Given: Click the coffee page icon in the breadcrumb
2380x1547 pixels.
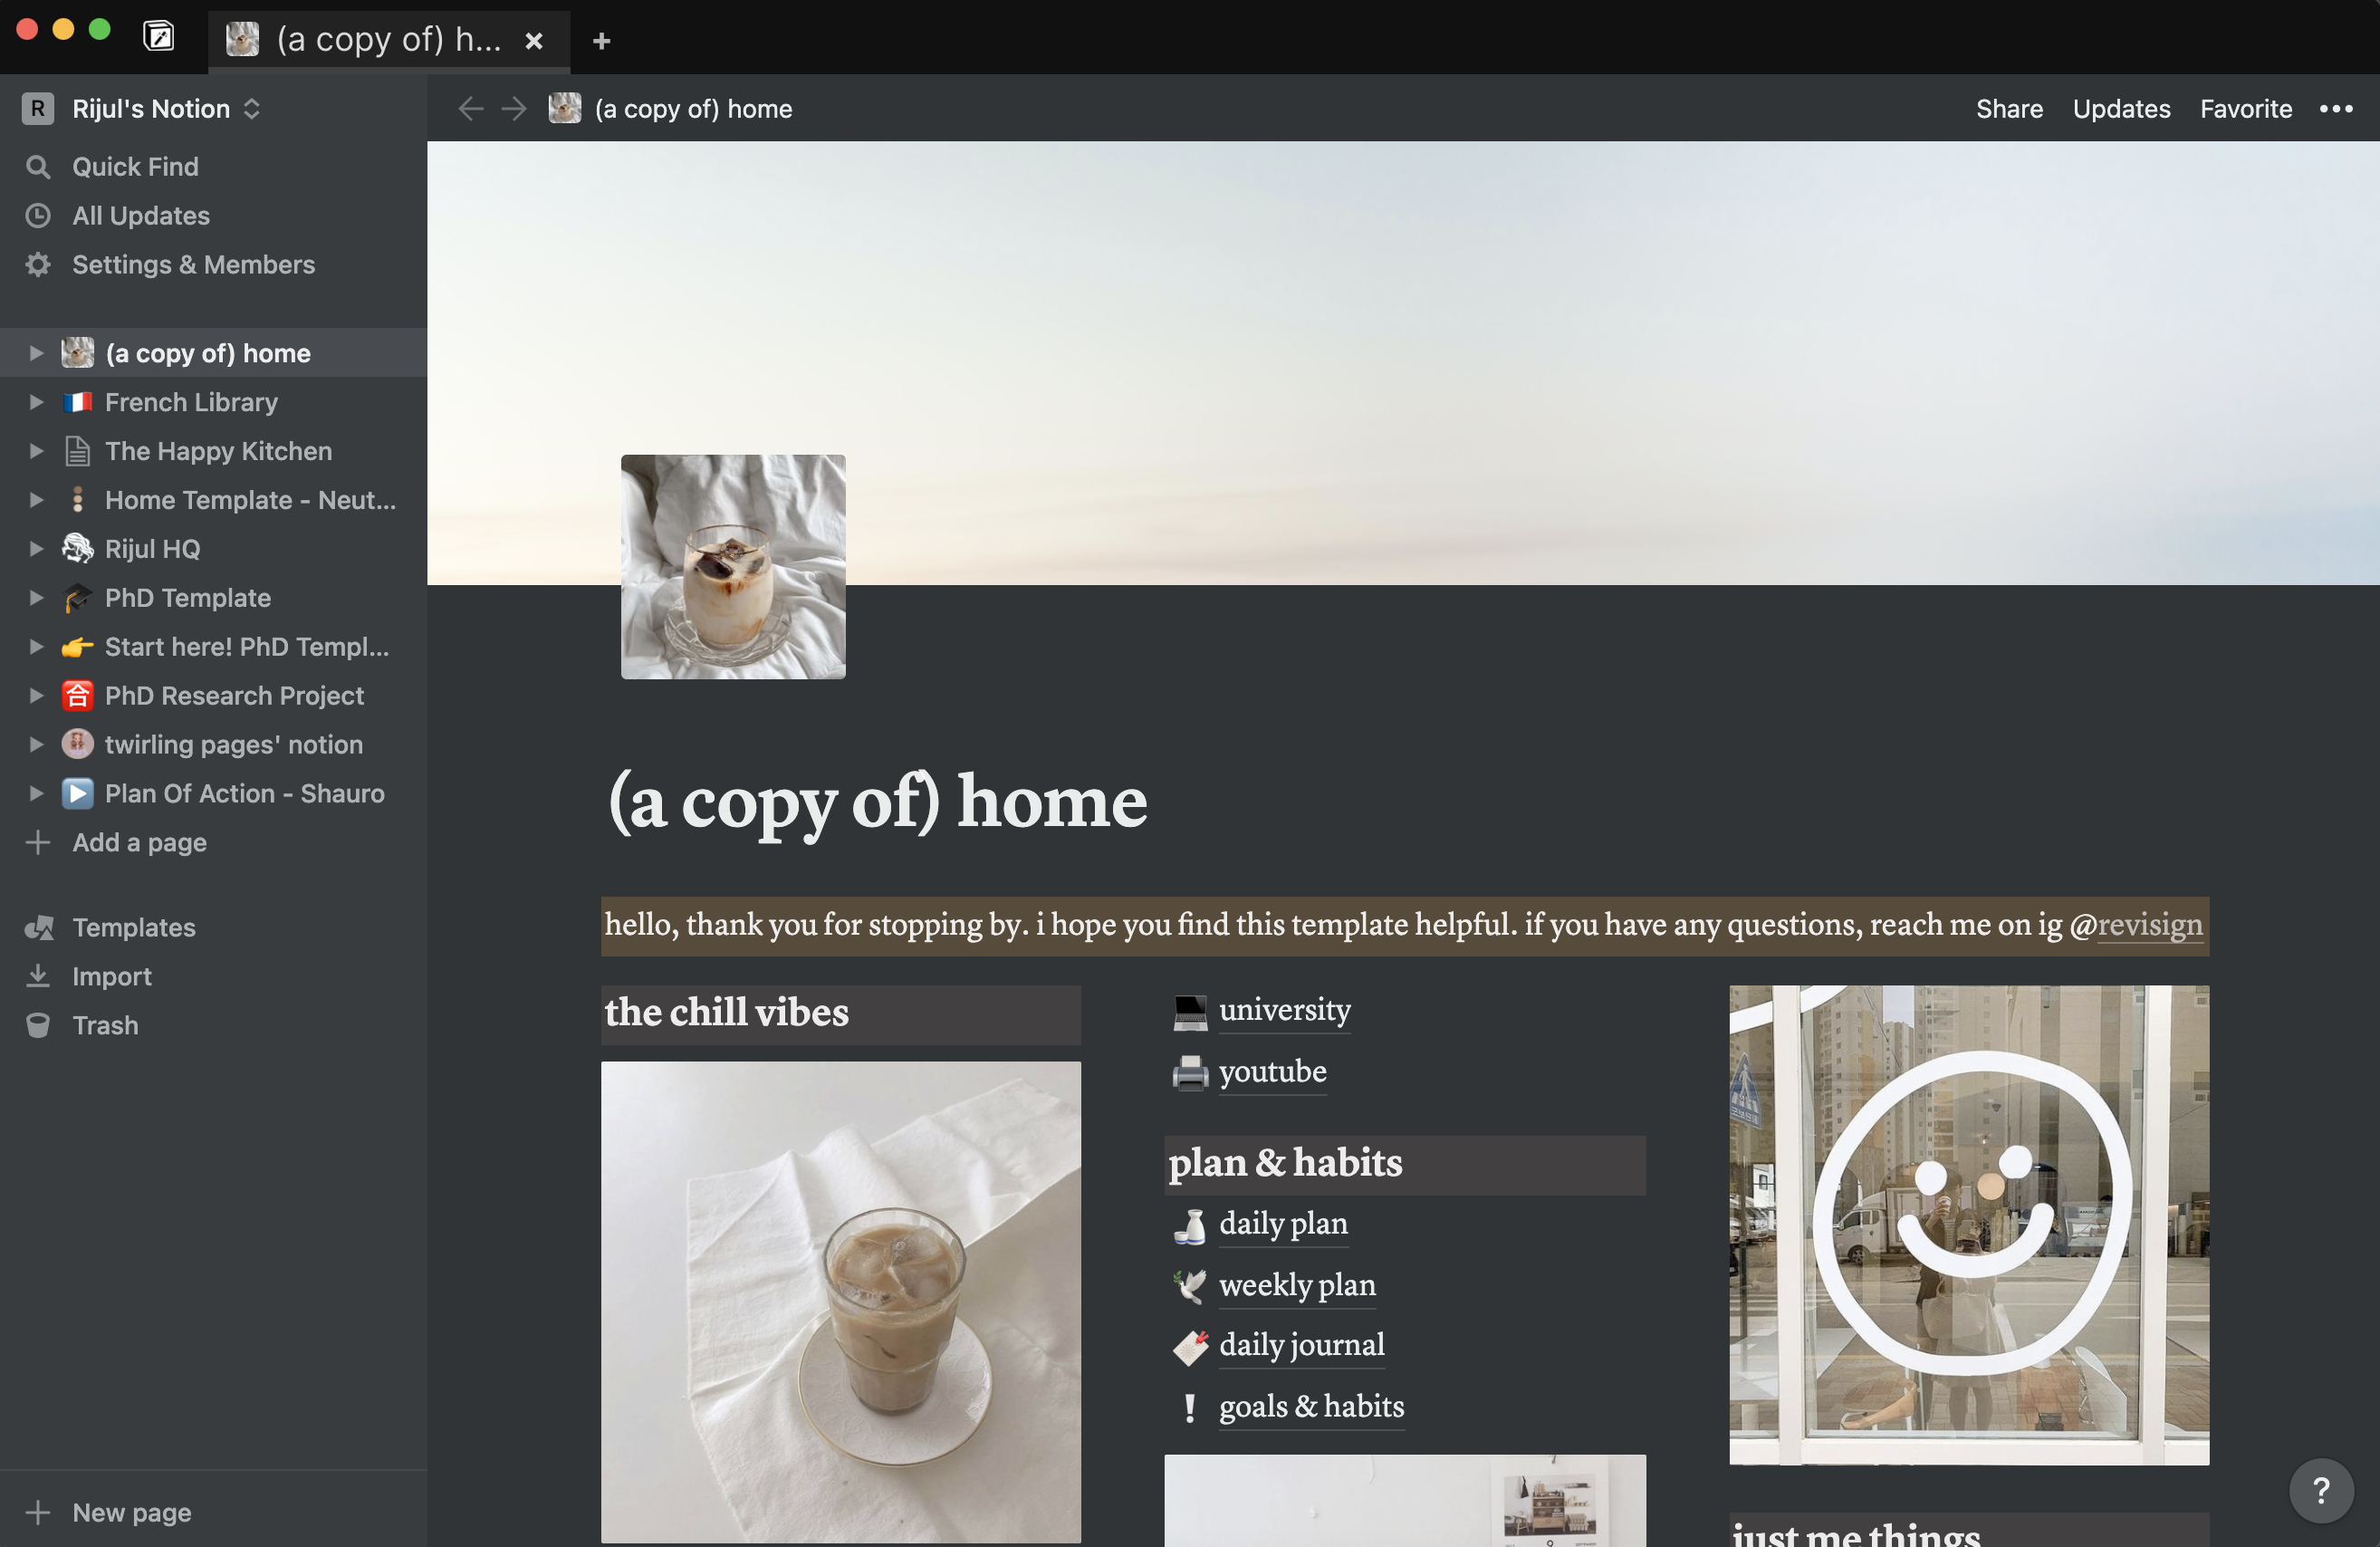Looking at the screenshot, I should pos(565,108).
